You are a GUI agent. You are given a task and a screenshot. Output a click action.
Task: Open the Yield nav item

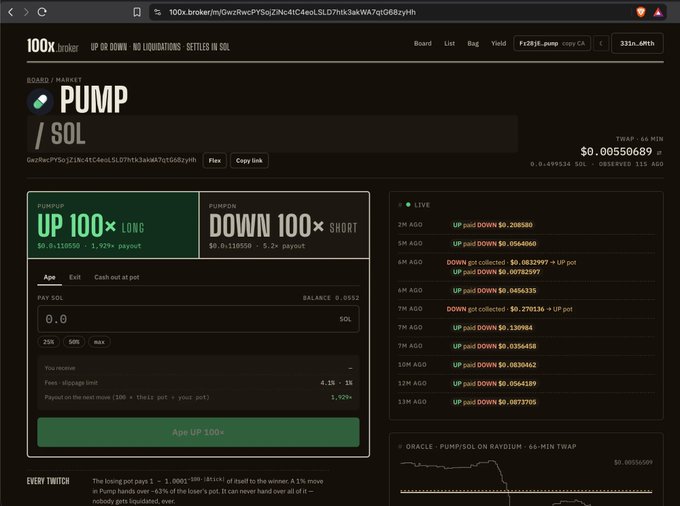pyautogui.click(x=498, y=43)
